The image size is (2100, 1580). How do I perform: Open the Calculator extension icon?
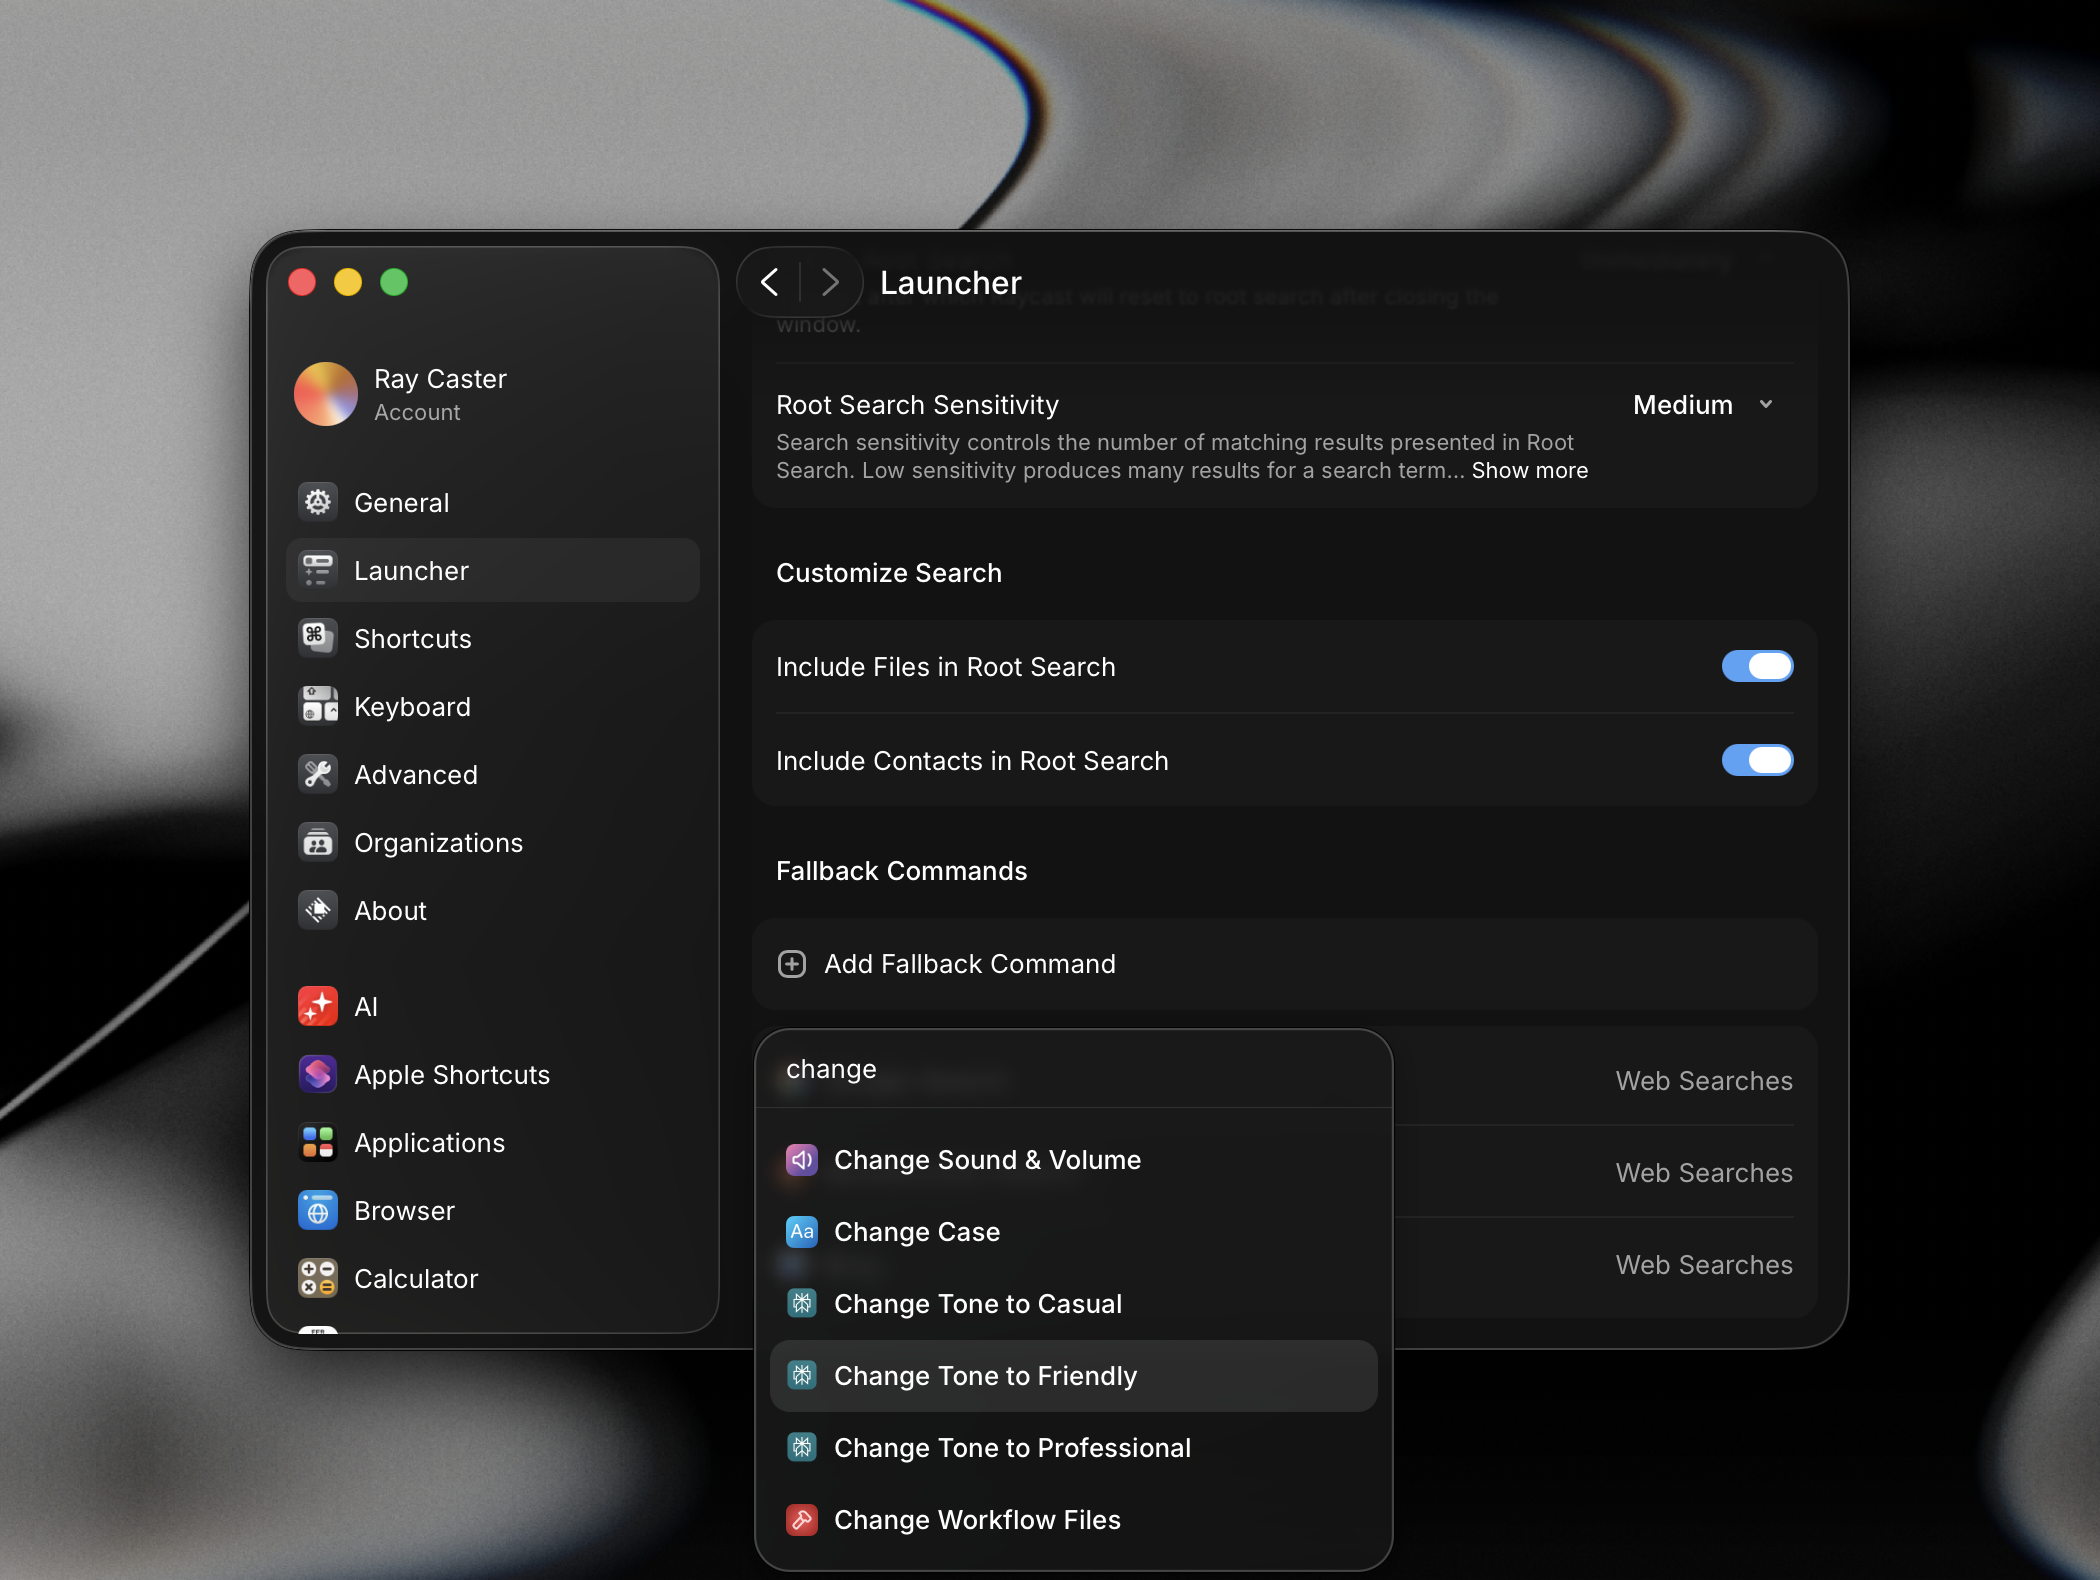click(x=318, y=1278)
